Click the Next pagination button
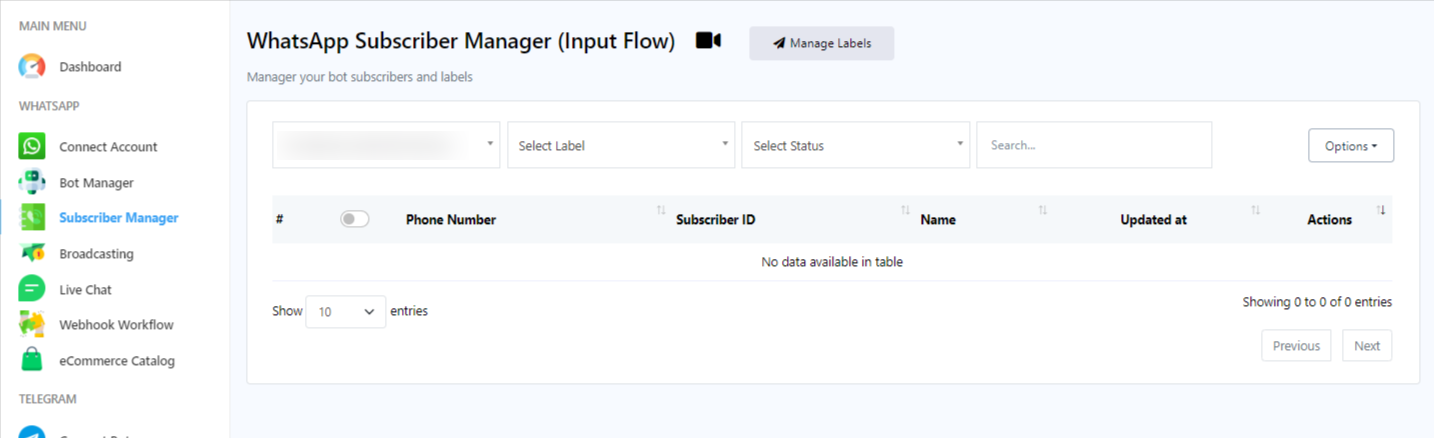The image size is (1434, 438). tap(1366, 346)
